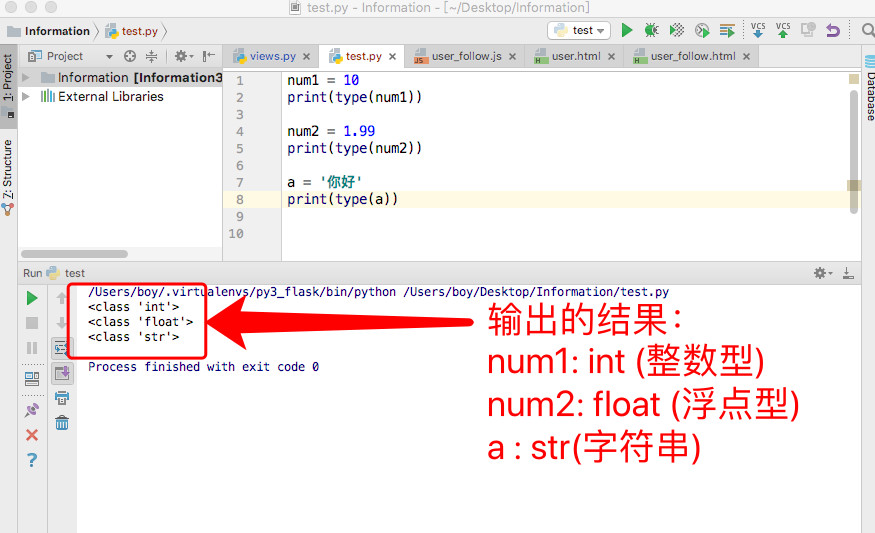Click the VCS commit changes icon
The height and width of the screenshot is (533, 875).
[x=783, y=30]
